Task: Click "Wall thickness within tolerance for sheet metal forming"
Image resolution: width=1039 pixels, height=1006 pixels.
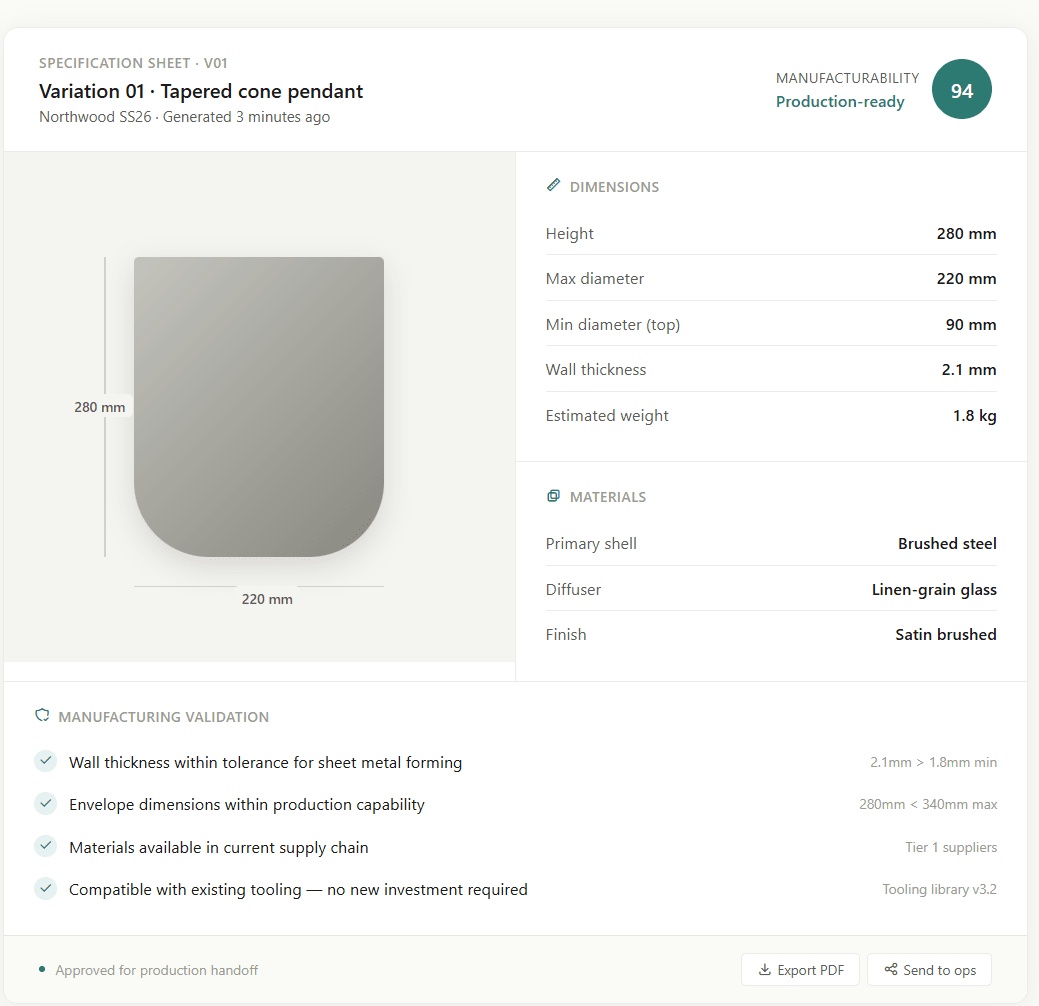Action: click(x=265, y=762)
